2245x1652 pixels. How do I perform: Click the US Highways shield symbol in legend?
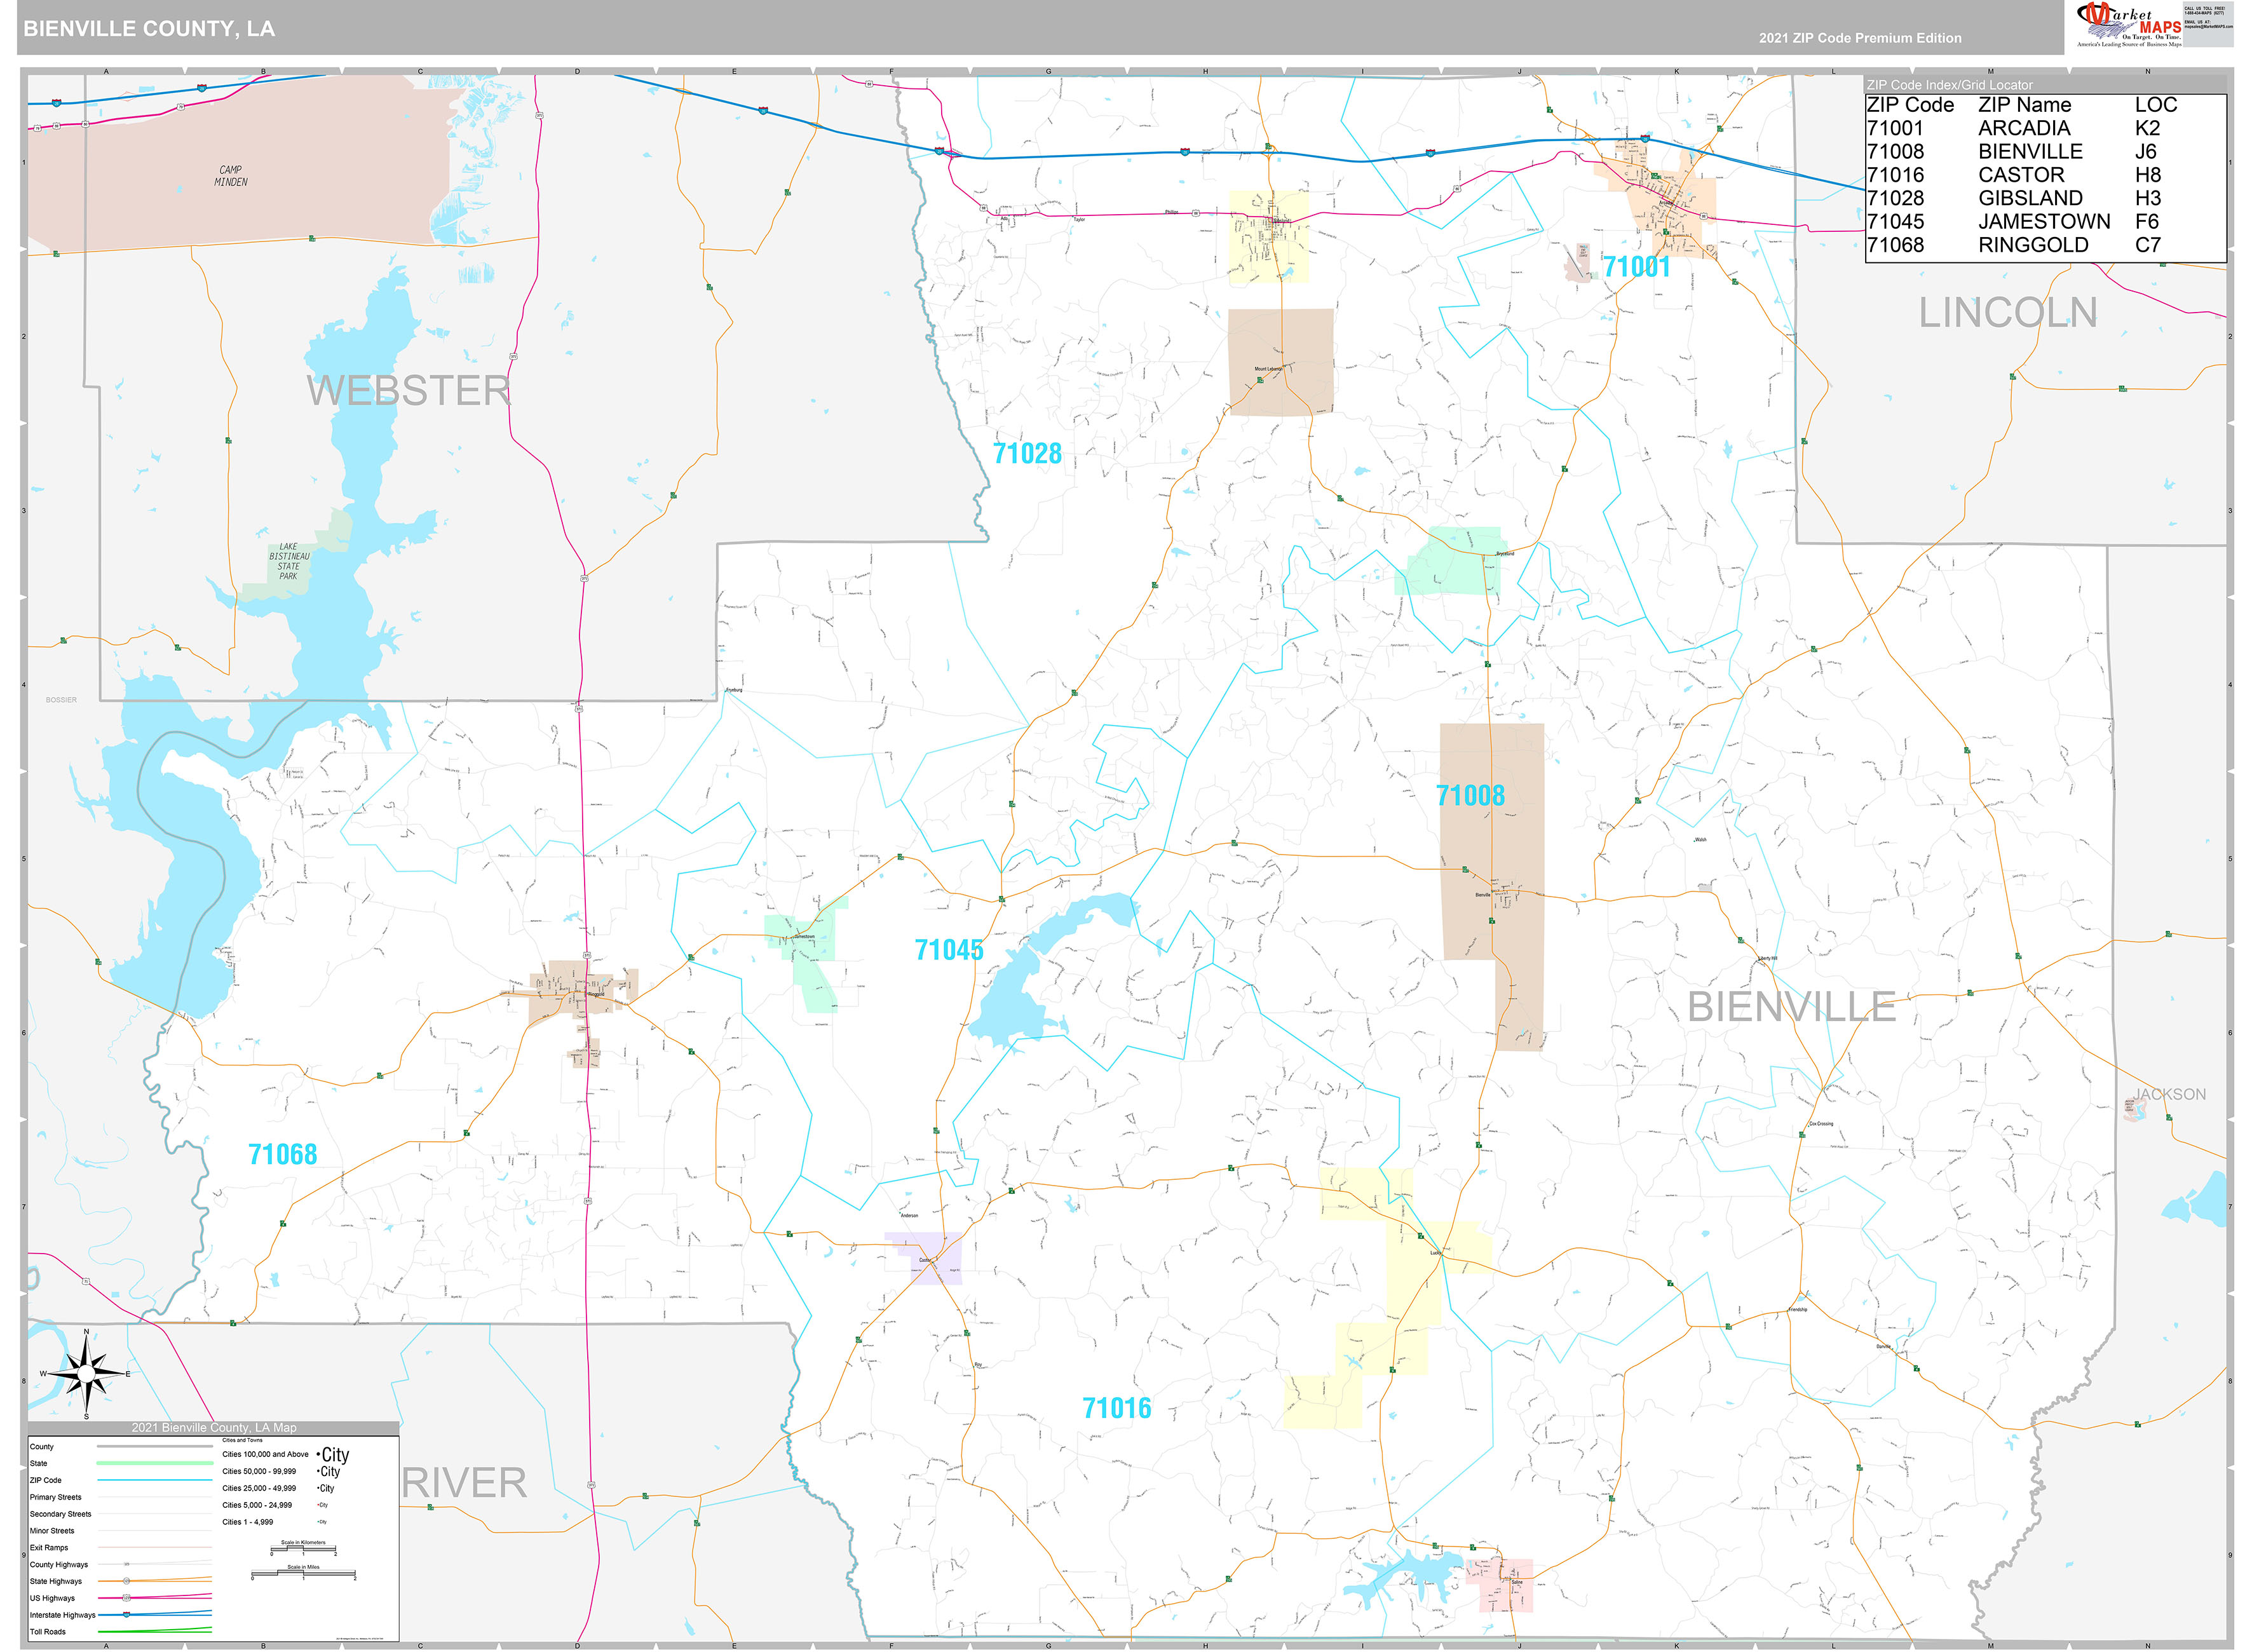coord(126,1598)
